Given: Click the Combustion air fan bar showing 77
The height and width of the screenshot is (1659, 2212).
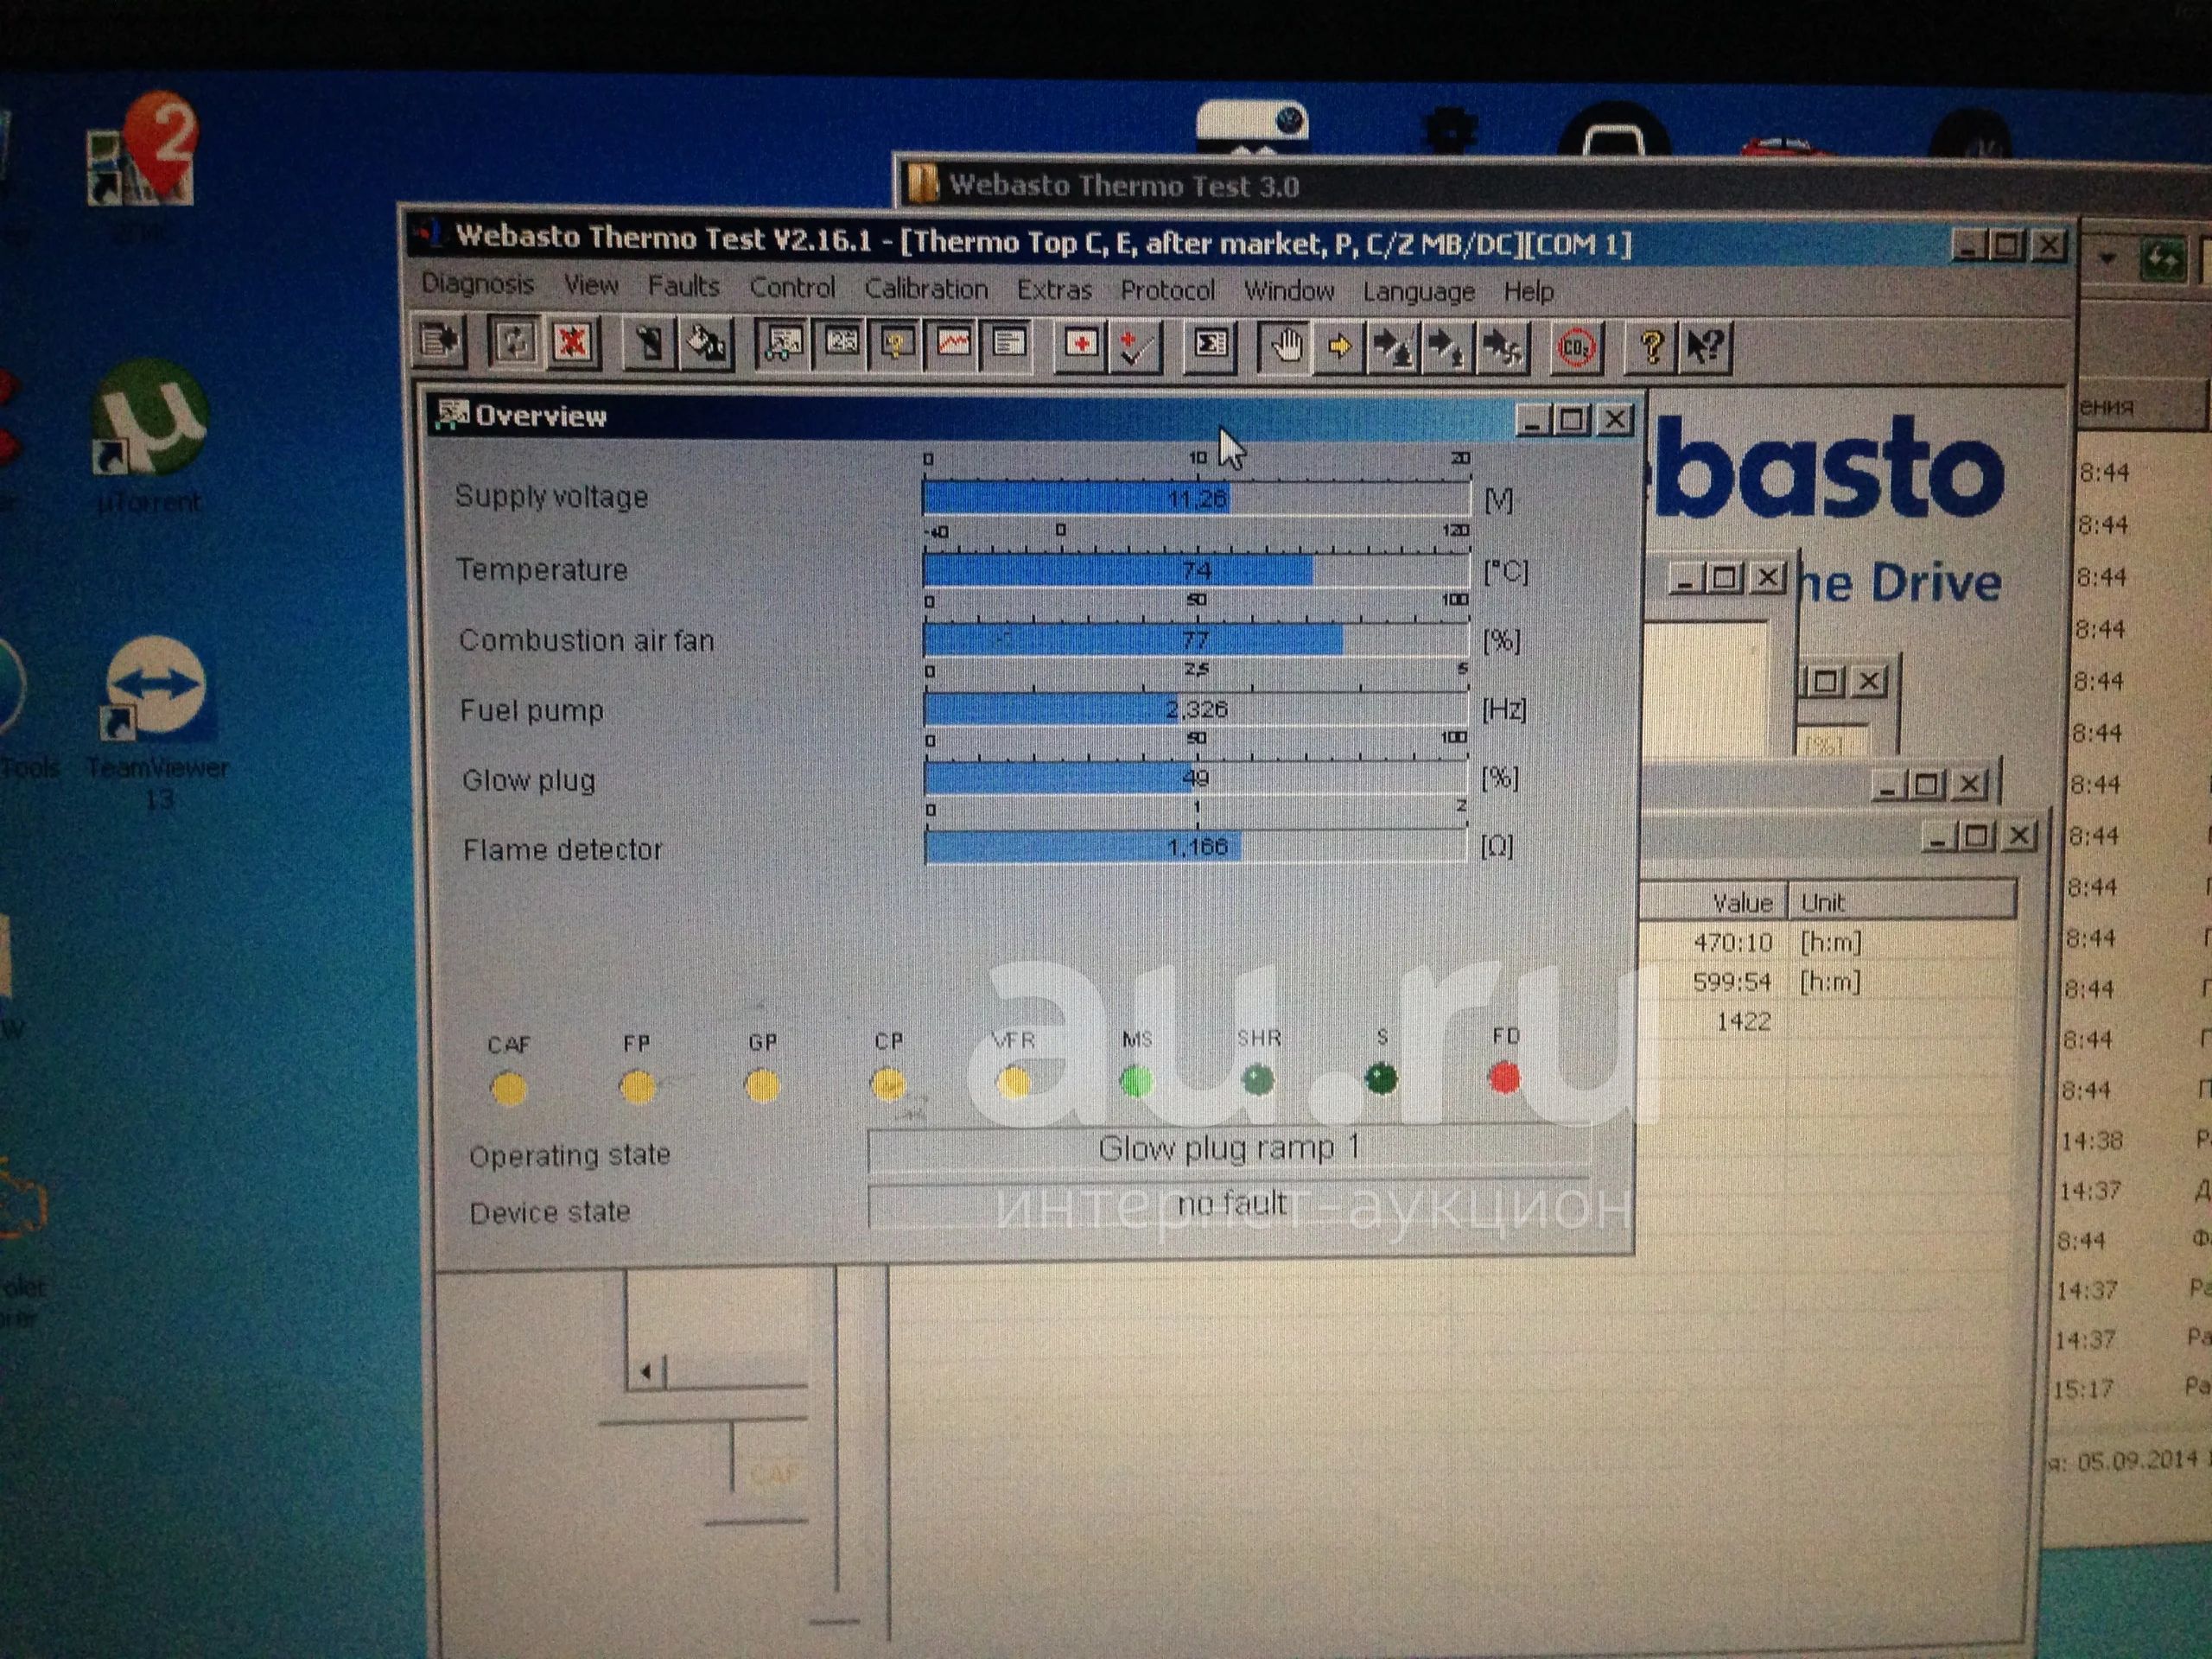Looking at the screenshot, I should (x=1196, y=639).
